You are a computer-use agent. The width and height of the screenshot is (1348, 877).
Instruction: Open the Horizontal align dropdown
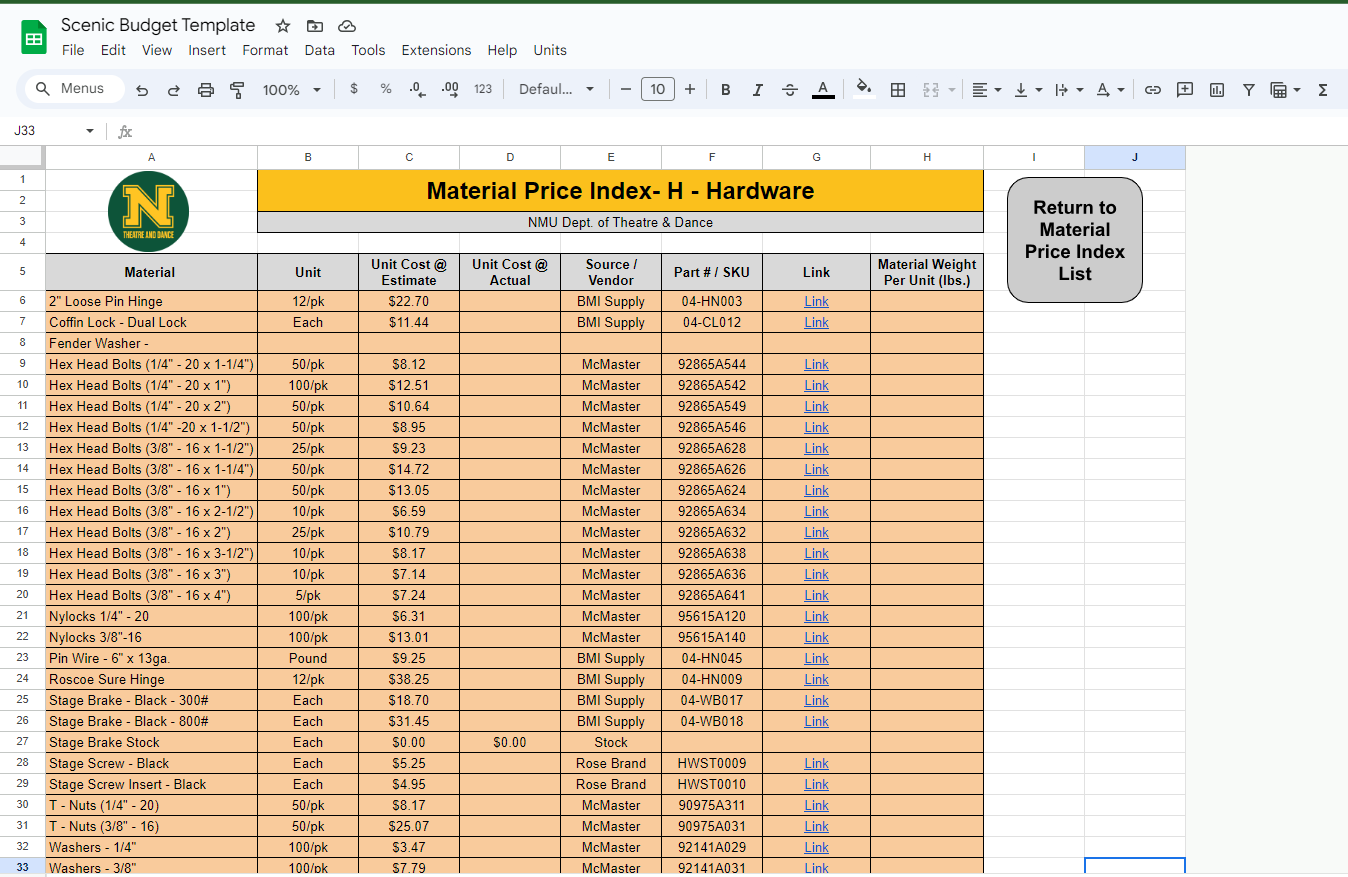click(987, 90)
